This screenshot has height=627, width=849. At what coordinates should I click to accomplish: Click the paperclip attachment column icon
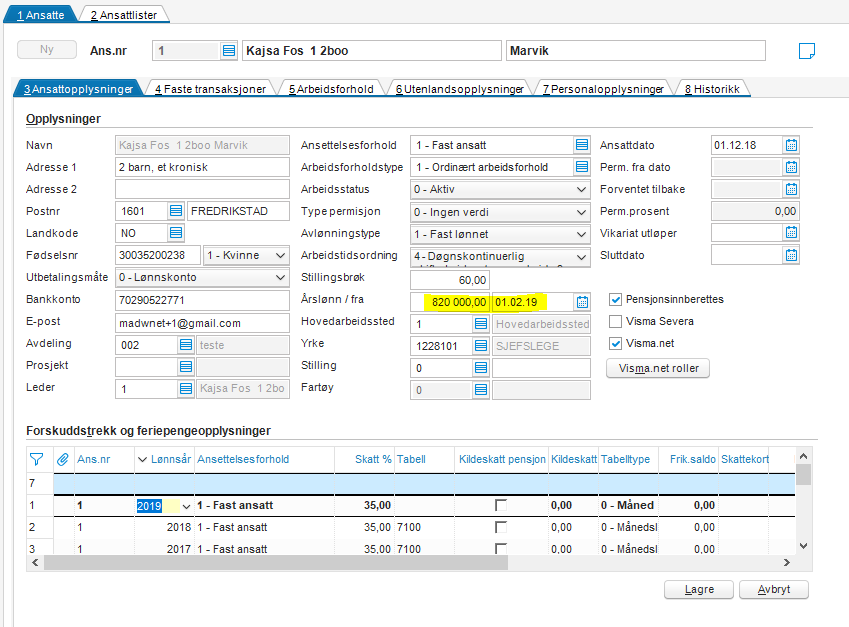coord(62,460)
